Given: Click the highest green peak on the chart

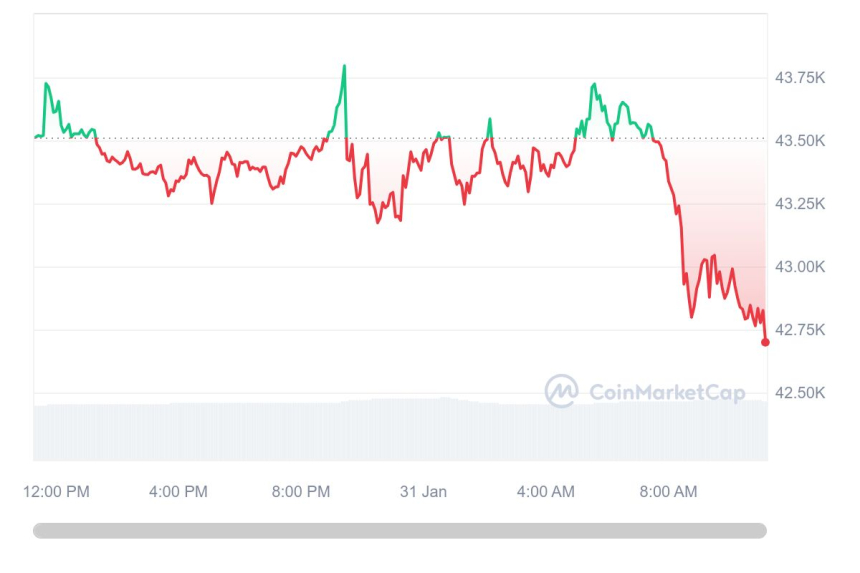Looking at the screenshot, I should click(344, 67).
